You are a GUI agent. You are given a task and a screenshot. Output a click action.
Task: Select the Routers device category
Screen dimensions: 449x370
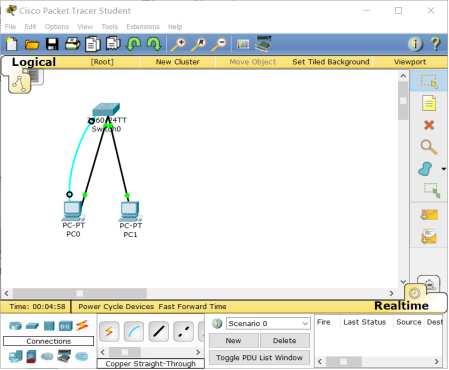[x=15, y=326]
